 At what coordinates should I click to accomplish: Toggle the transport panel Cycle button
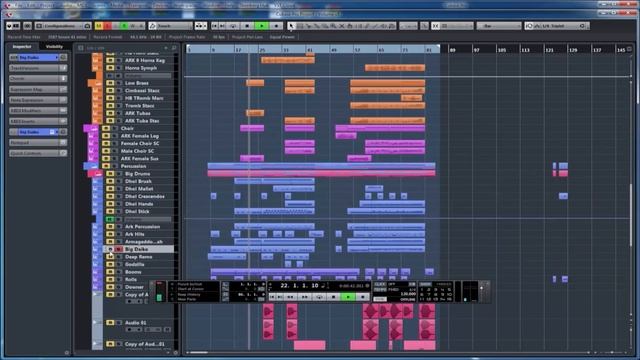coord(319,297)
